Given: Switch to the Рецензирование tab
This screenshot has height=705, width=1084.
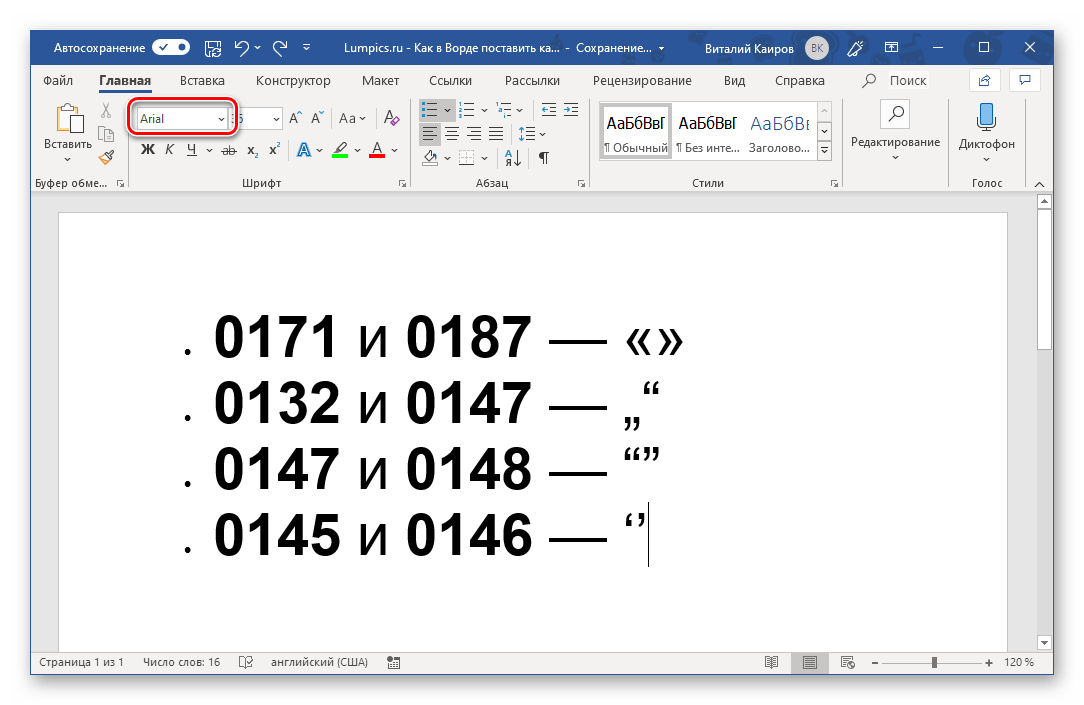Looking at the screenshot, I should [x=642, y=80].
